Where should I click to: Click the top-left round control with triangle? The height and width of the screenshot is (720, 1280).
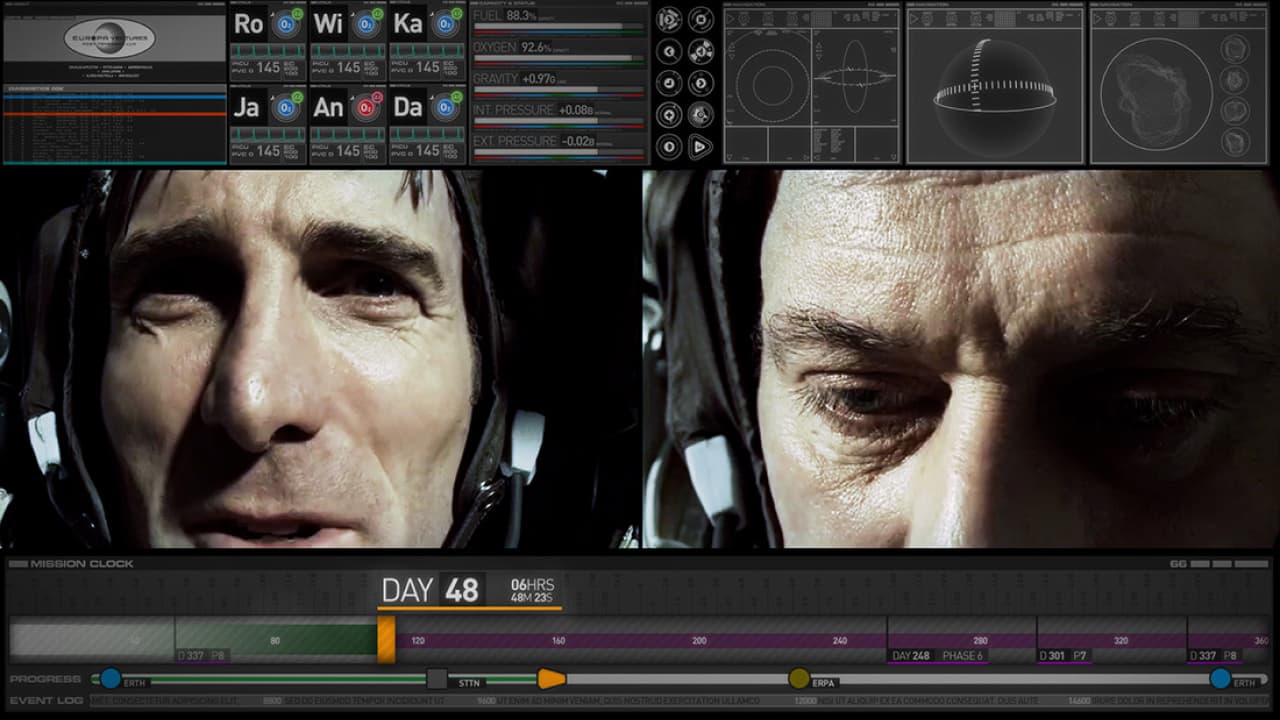click(x=669, y=19)
